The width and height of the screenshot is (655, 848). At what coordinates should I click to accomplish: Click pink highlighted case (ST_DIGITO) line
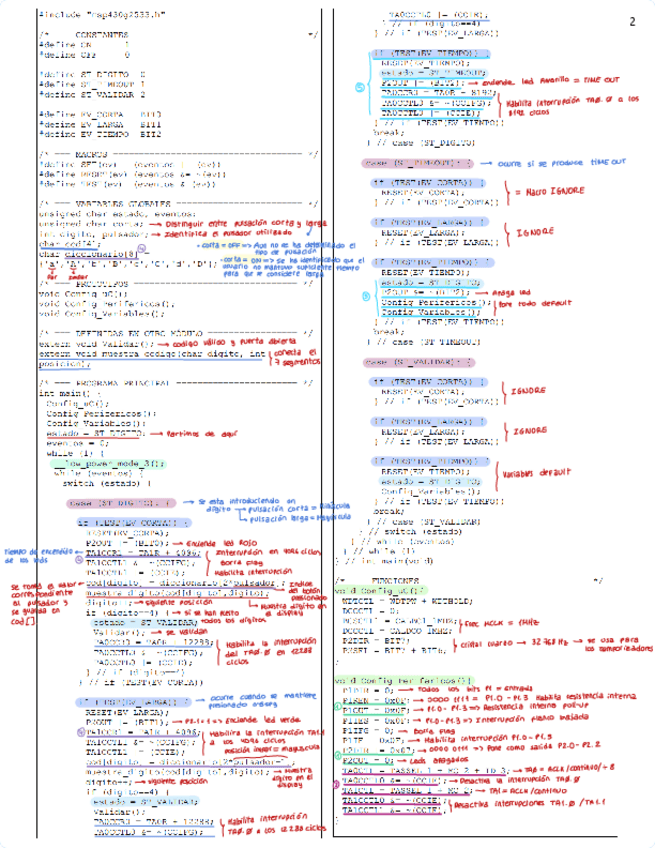[121, 502]
